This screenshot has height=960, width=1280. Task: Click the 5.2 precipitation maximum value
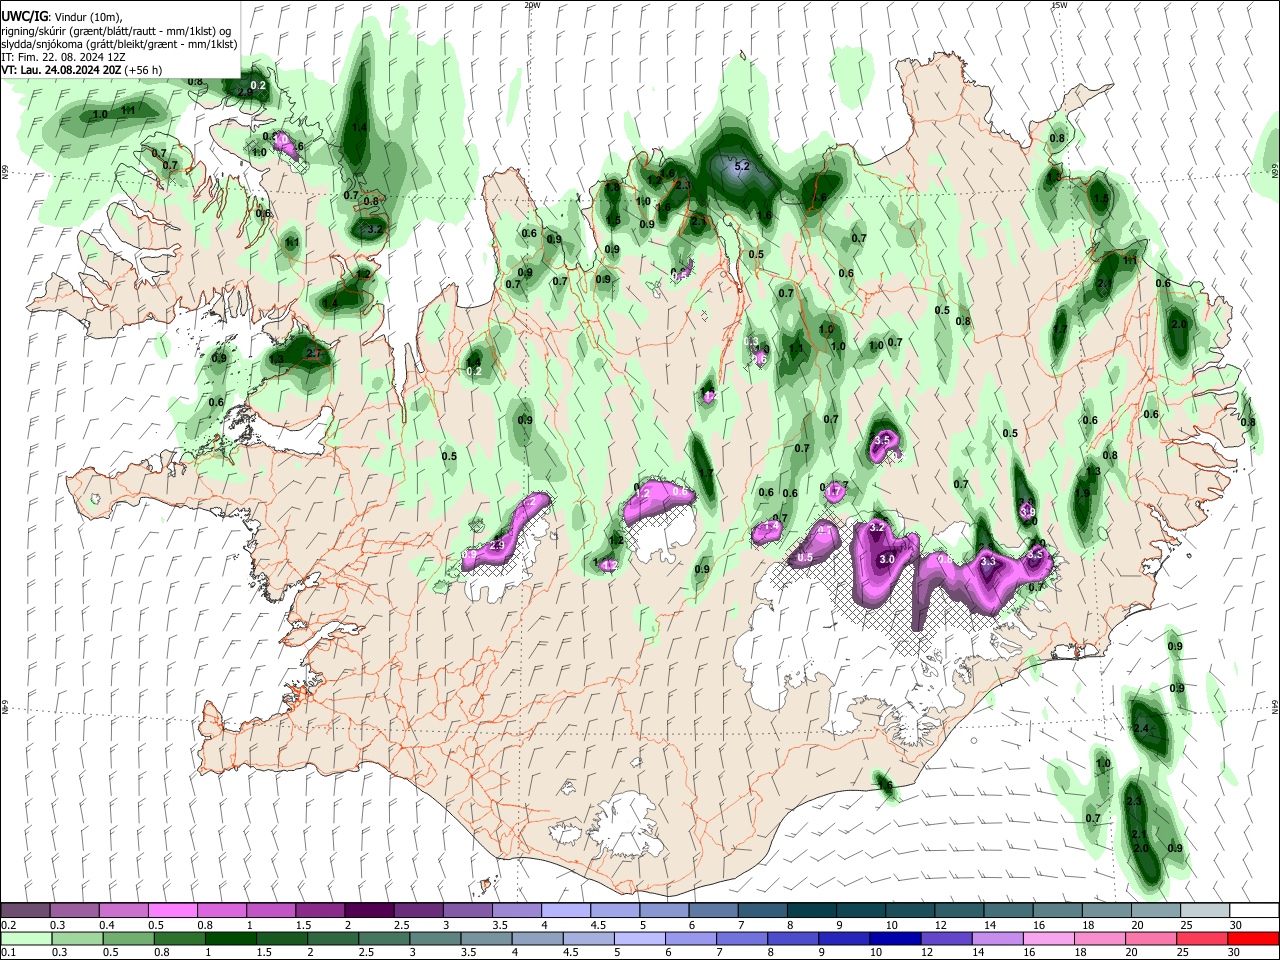(742, 166)
